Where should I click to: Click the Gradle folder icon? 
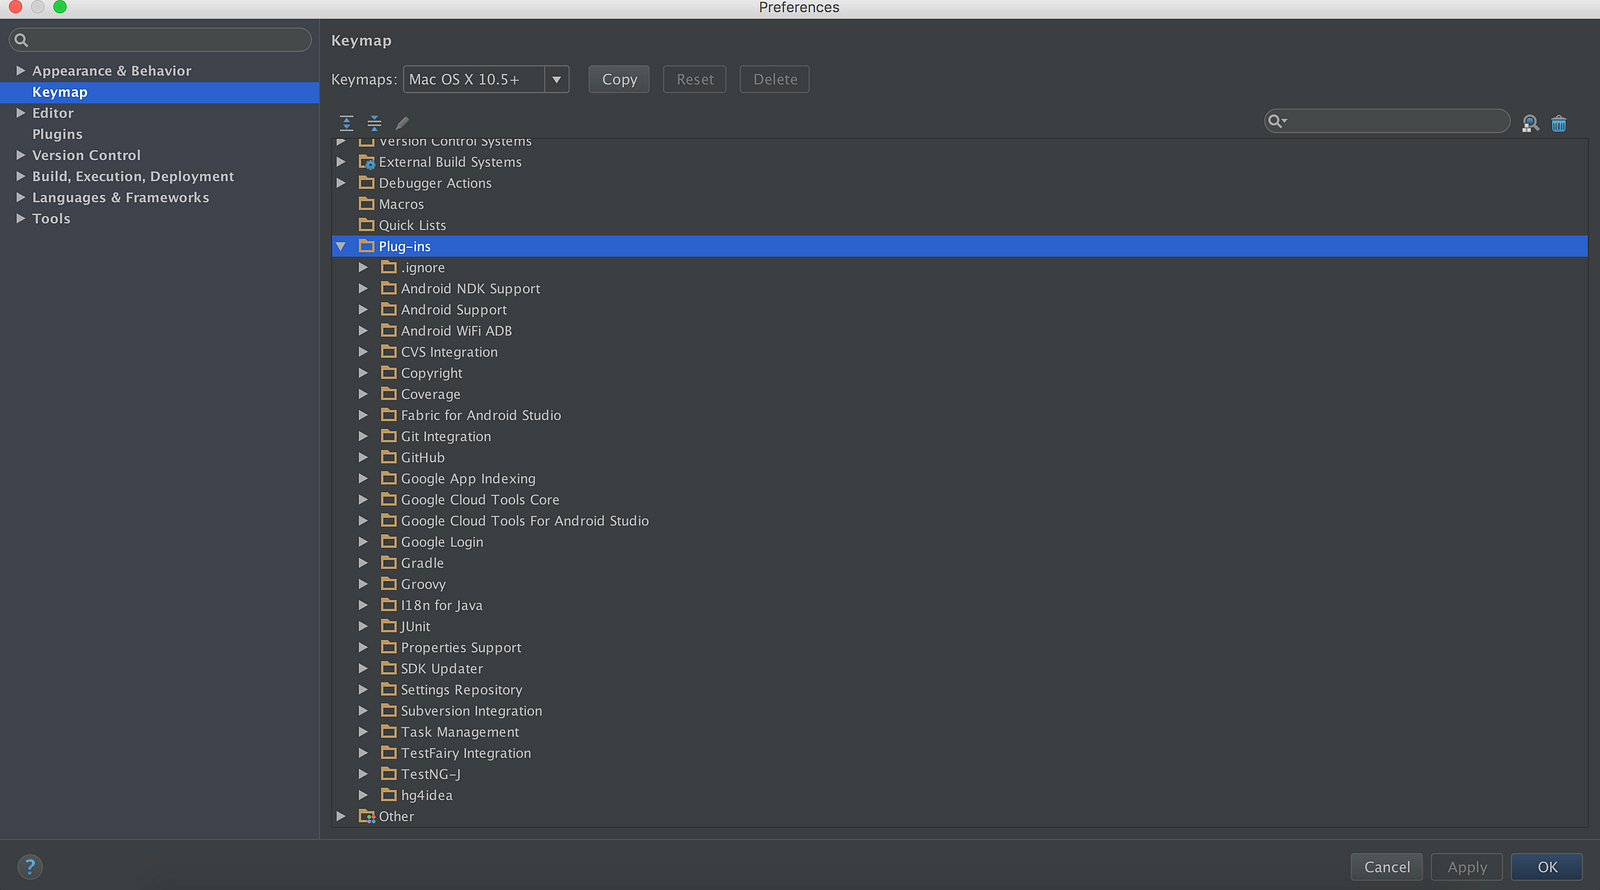(x=389, y=563)
